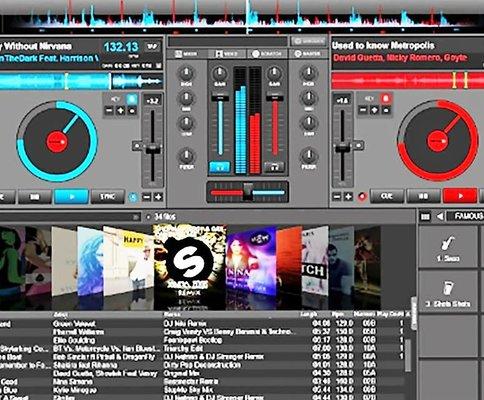Nudge right deck pitch up with plus
The image size is (484, 400).
[x=348, y=197]
